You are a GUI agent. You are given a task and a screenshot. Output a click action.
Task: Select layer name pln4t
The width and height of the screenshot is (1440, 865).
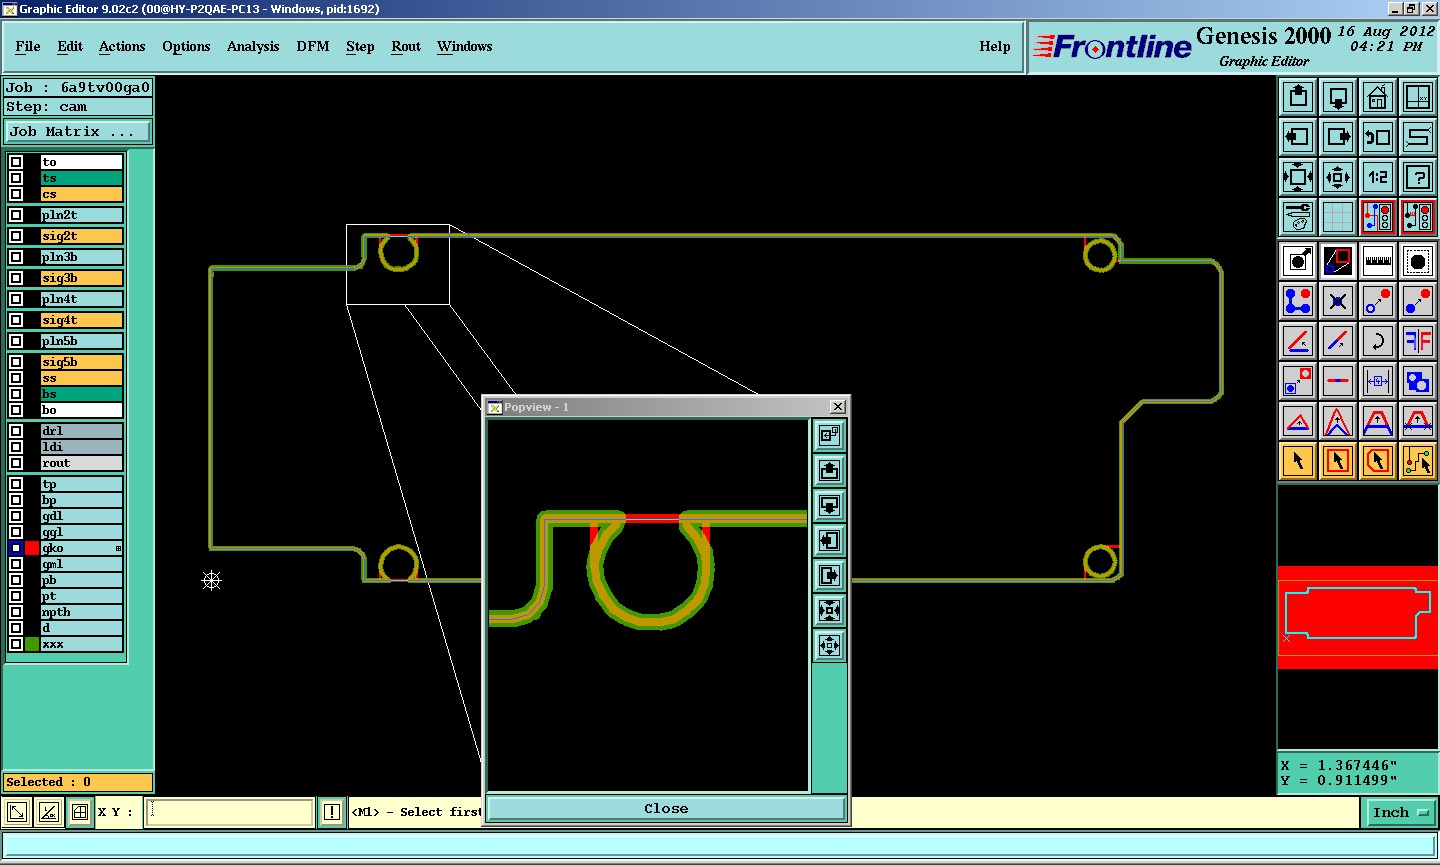[82, 299]
